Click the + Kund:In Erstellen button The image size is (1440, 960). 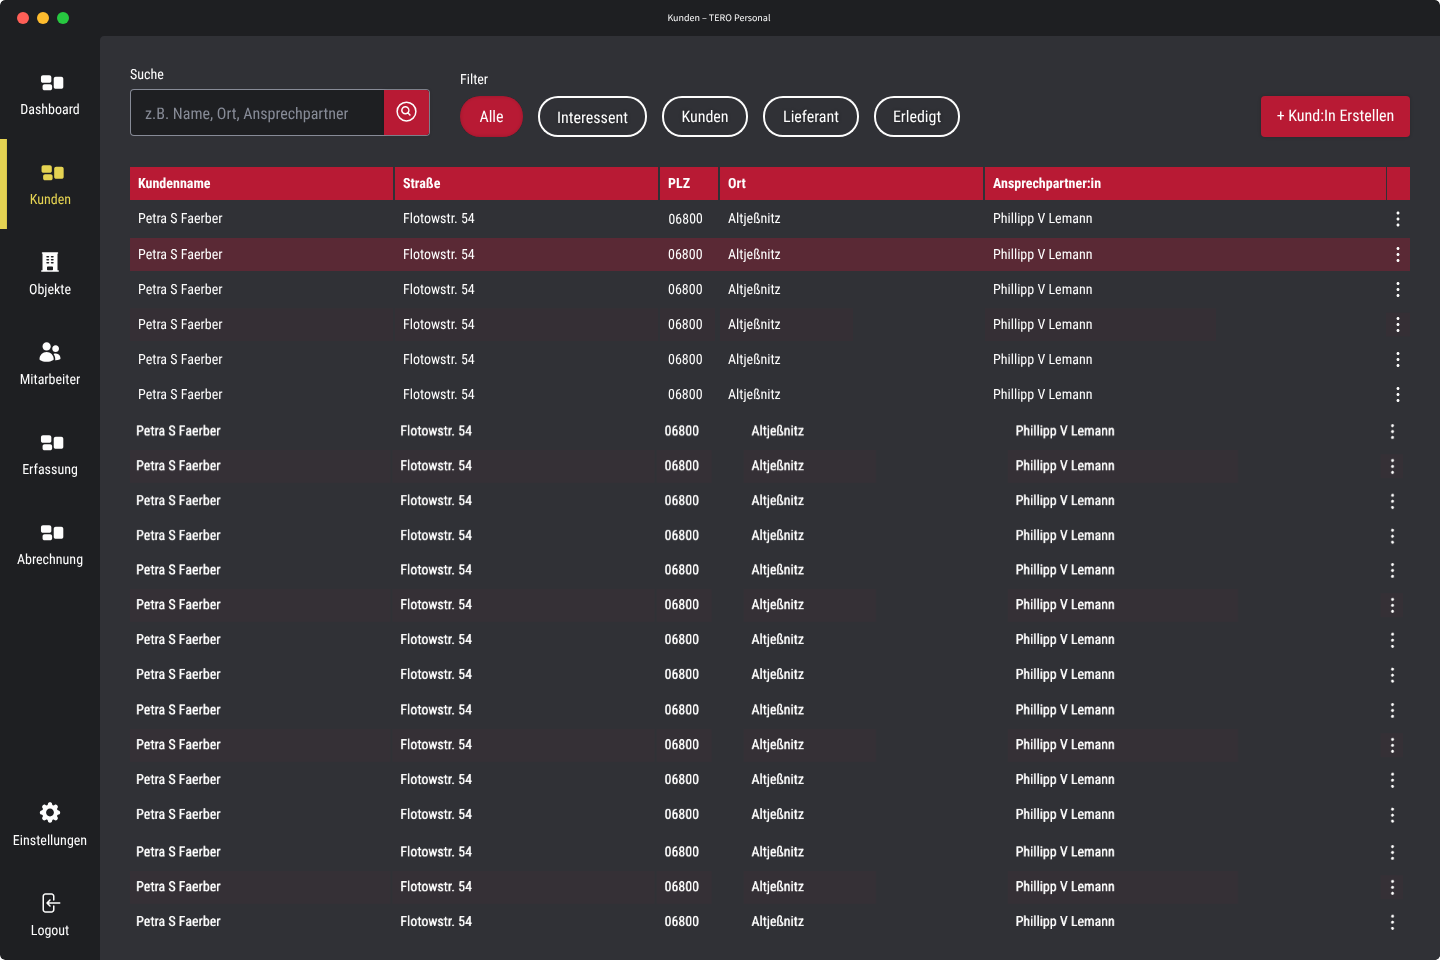point(1335,116)
